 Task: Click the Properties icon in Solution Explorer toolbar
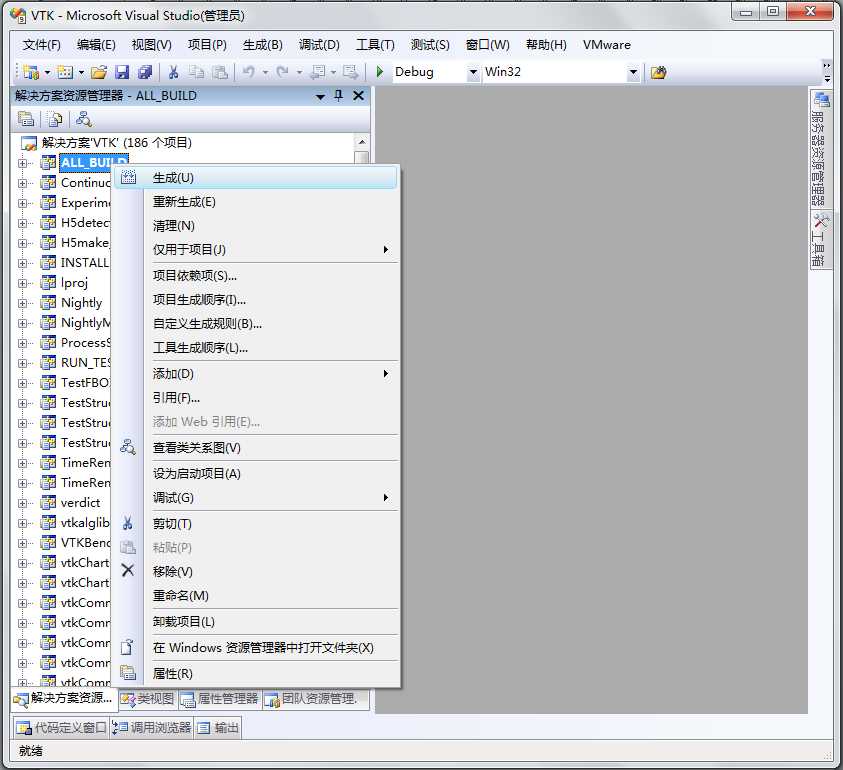tap(26, 119)
